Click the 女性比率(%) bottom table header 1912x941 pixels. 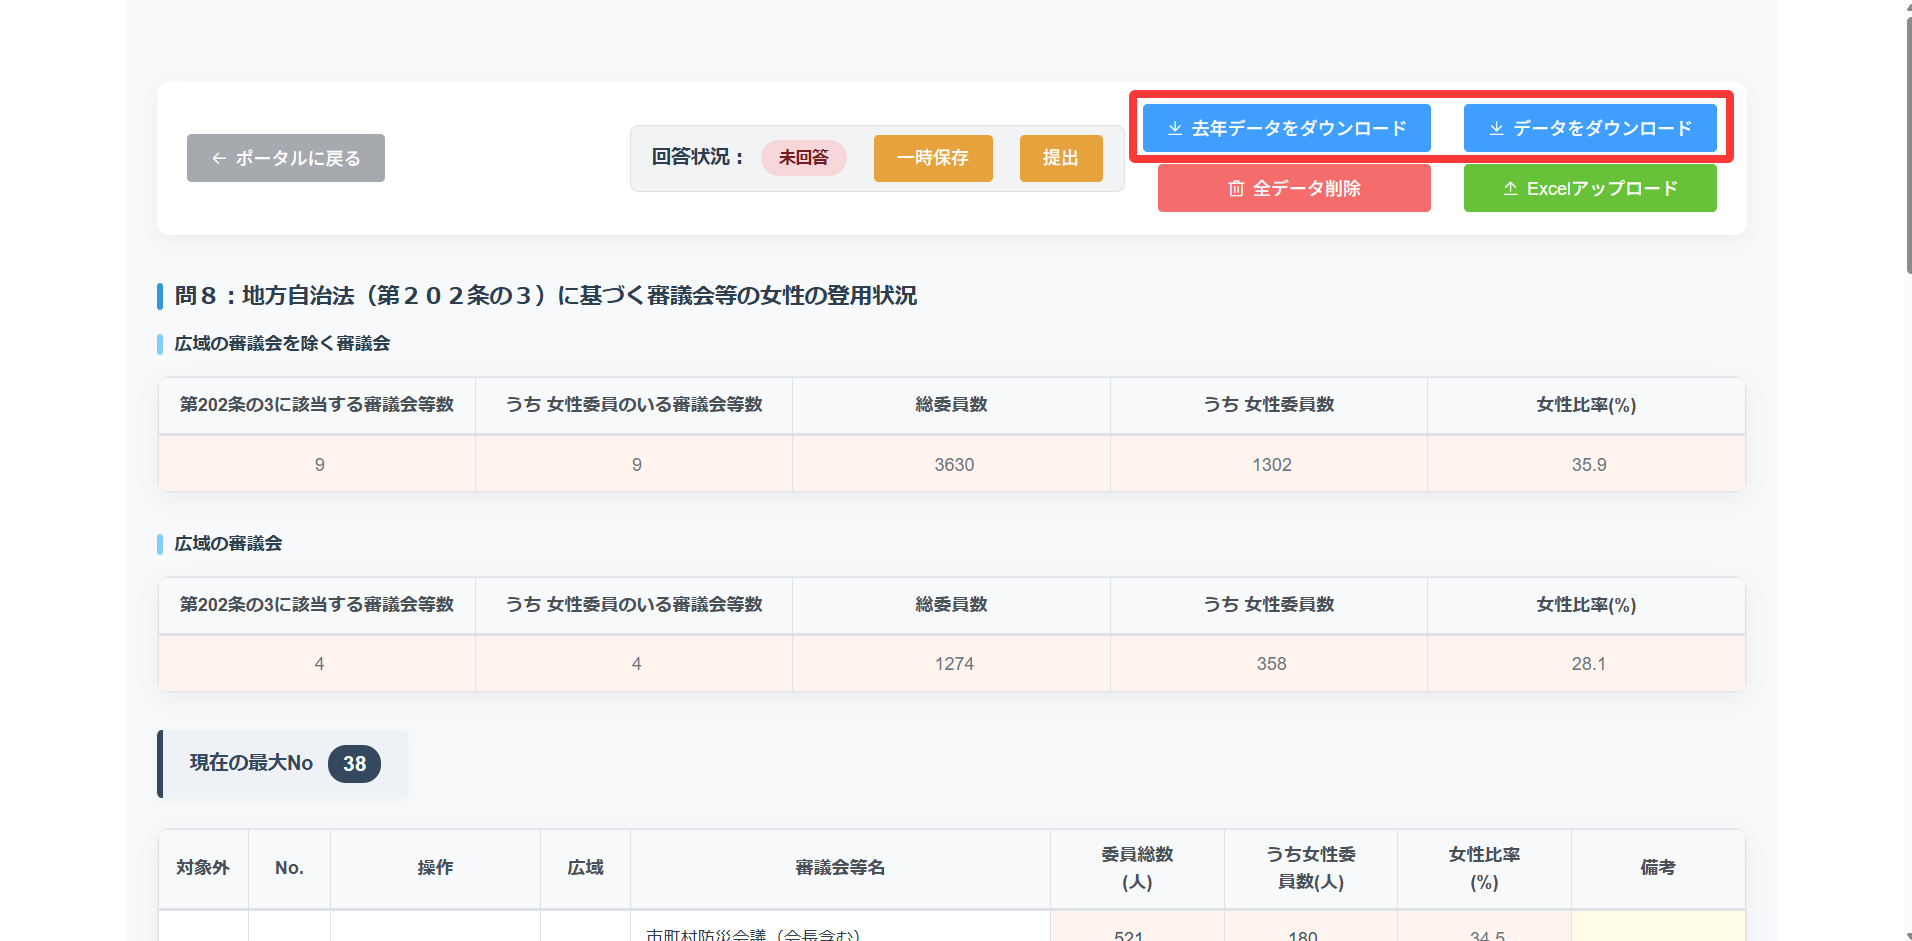[x=1484, y=868]
